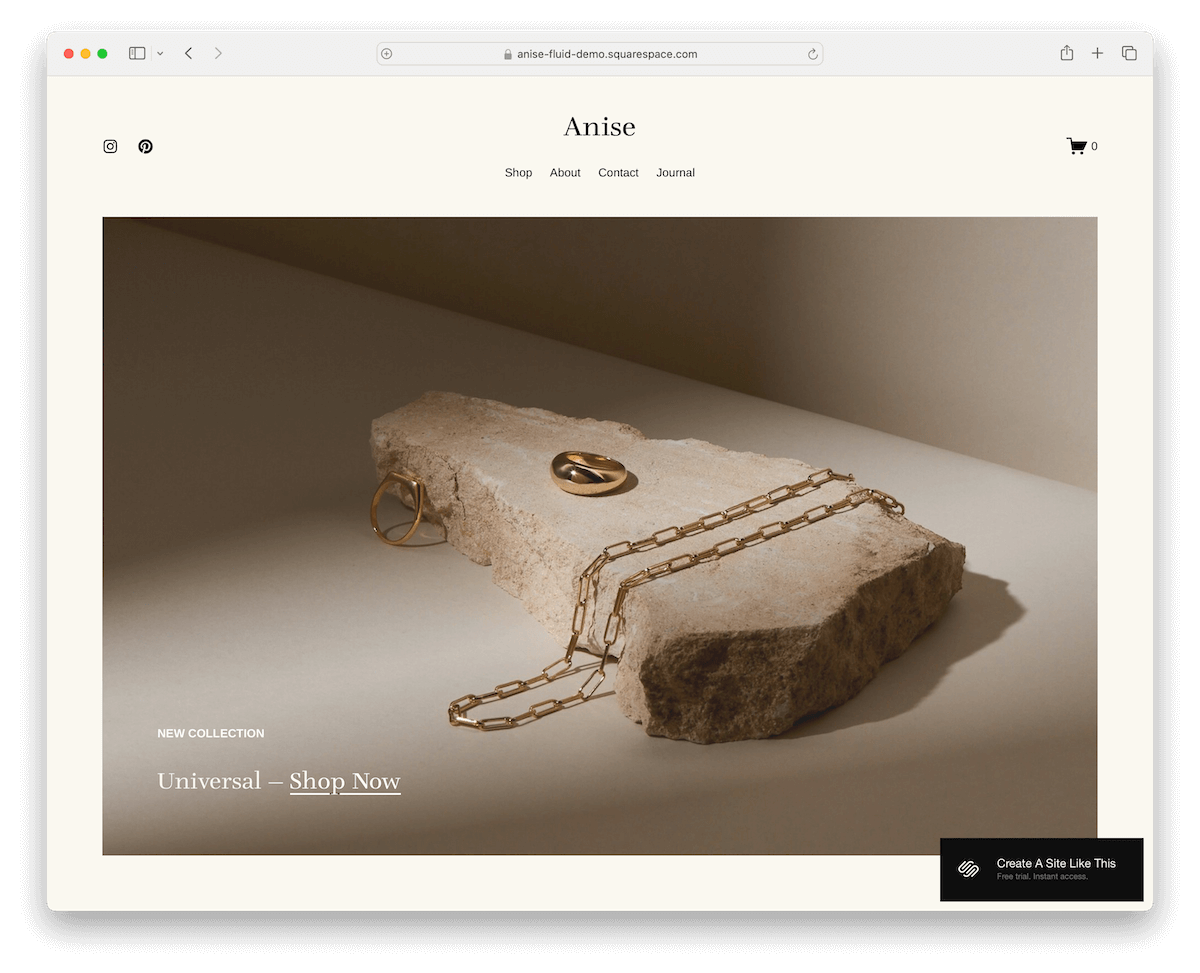The width and height of the screenshot is (1200, 973).
Task: Show all open tabs in tab overview
Action: click(1129, 53)
